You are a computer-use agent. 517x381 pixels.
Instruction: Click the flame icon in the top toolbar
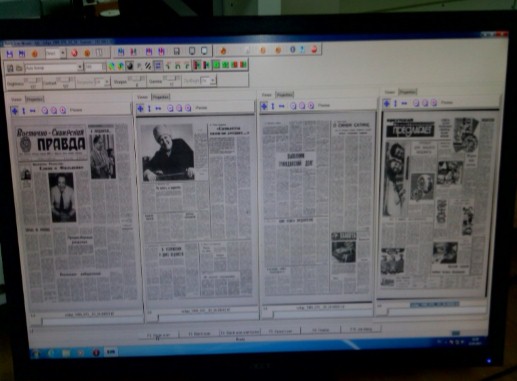tap(223, 51)
